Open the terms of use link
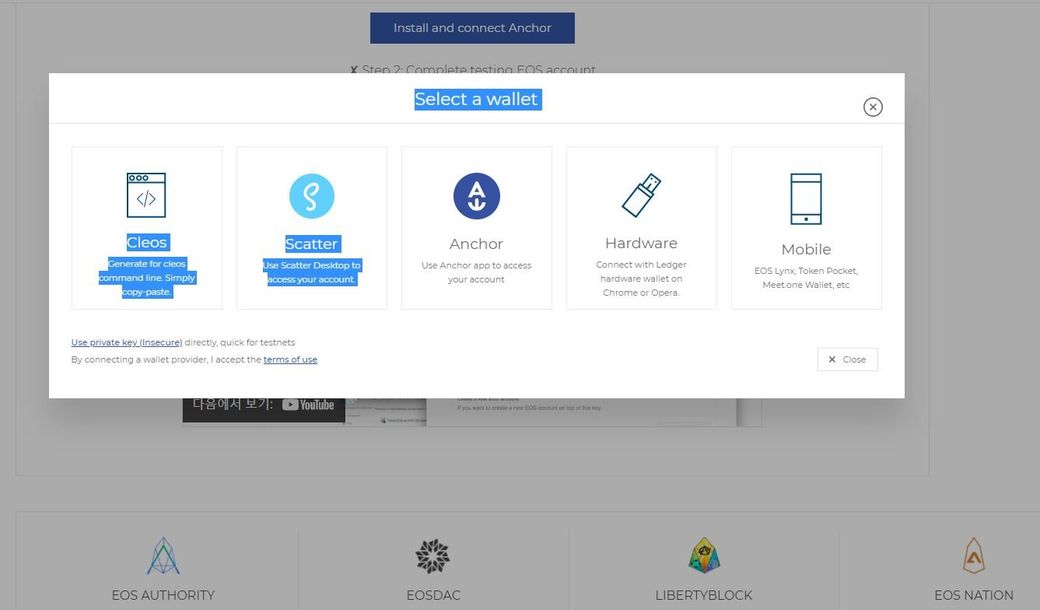Image resolution: width=1040 pixels, height=610 pixels. coord(290,359)
